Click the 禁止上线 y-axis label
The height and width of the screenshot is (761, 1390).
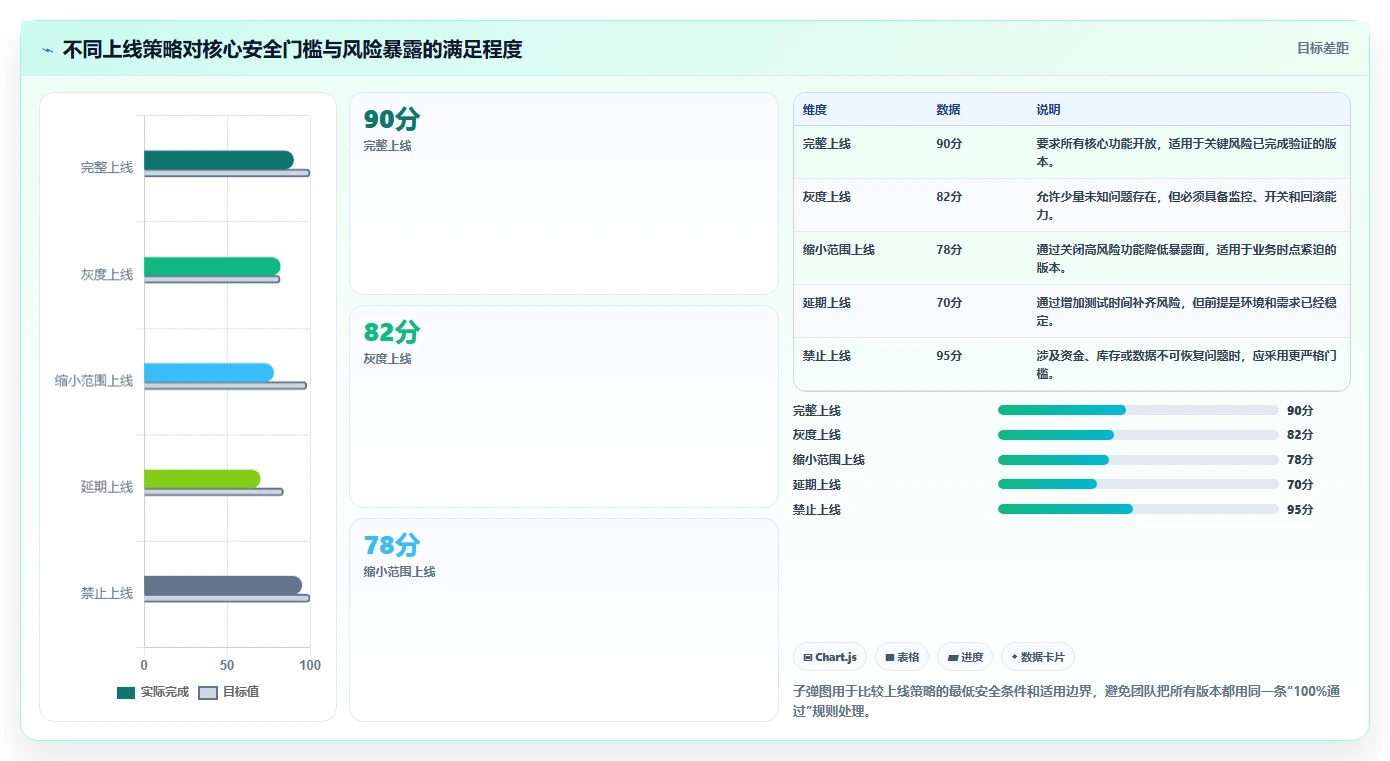tap(107, 593)
